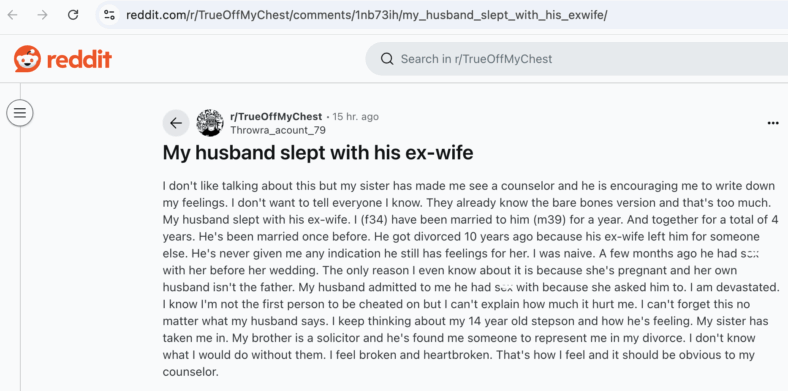788x391 pixels.
Task: Reload the Reddit page
Action: point(73,15)
